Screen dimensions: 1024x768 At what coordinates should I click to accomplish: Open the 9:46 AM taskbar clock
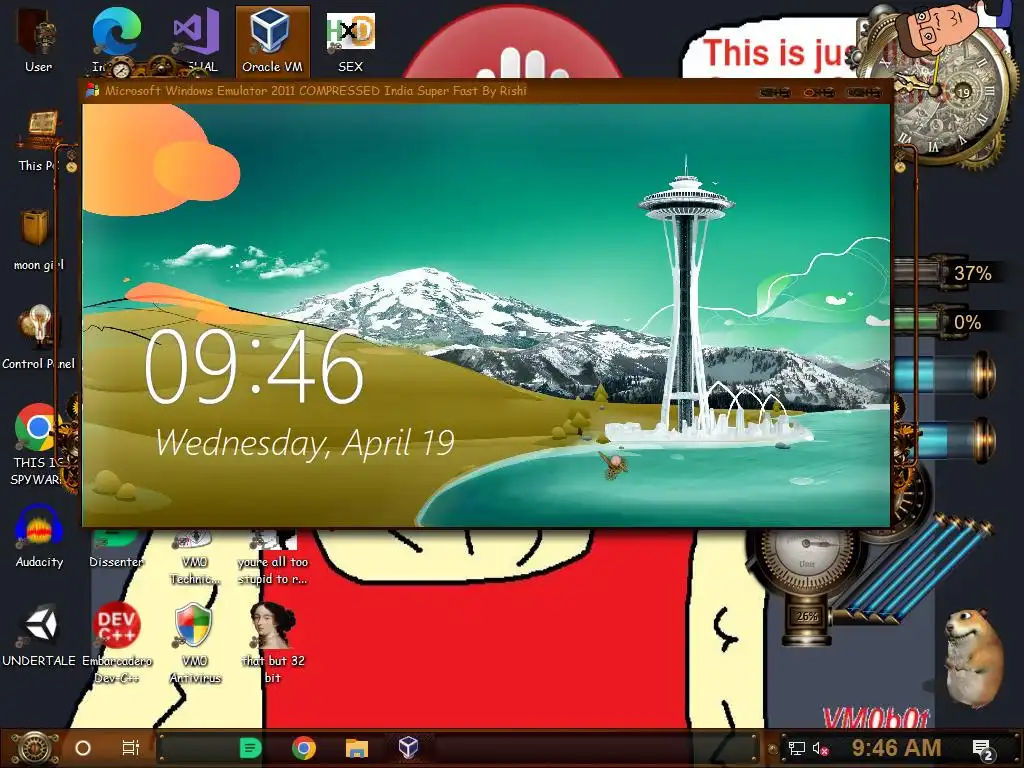(x=896, y=748)
